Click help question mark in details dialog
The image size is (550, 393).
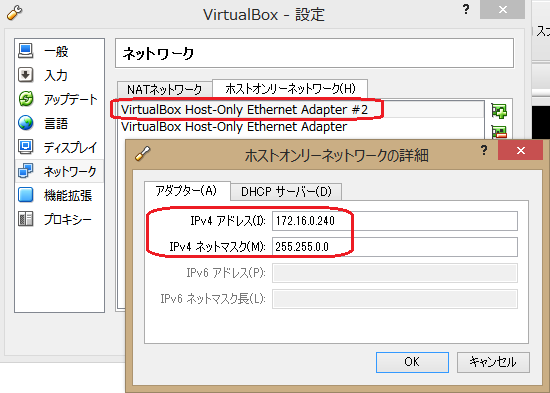click(x=484, y=151)
